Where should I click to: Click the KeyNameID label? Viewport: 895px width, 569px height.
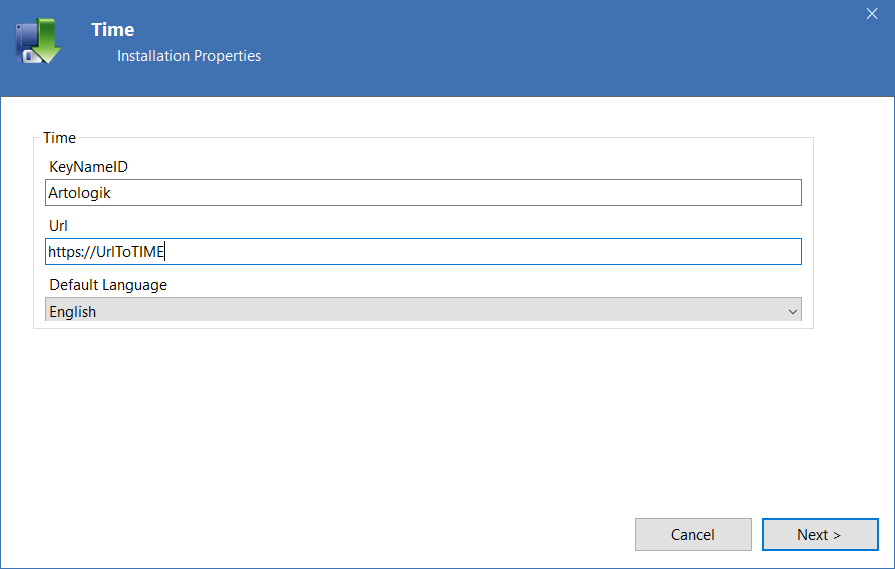(88, 167)
